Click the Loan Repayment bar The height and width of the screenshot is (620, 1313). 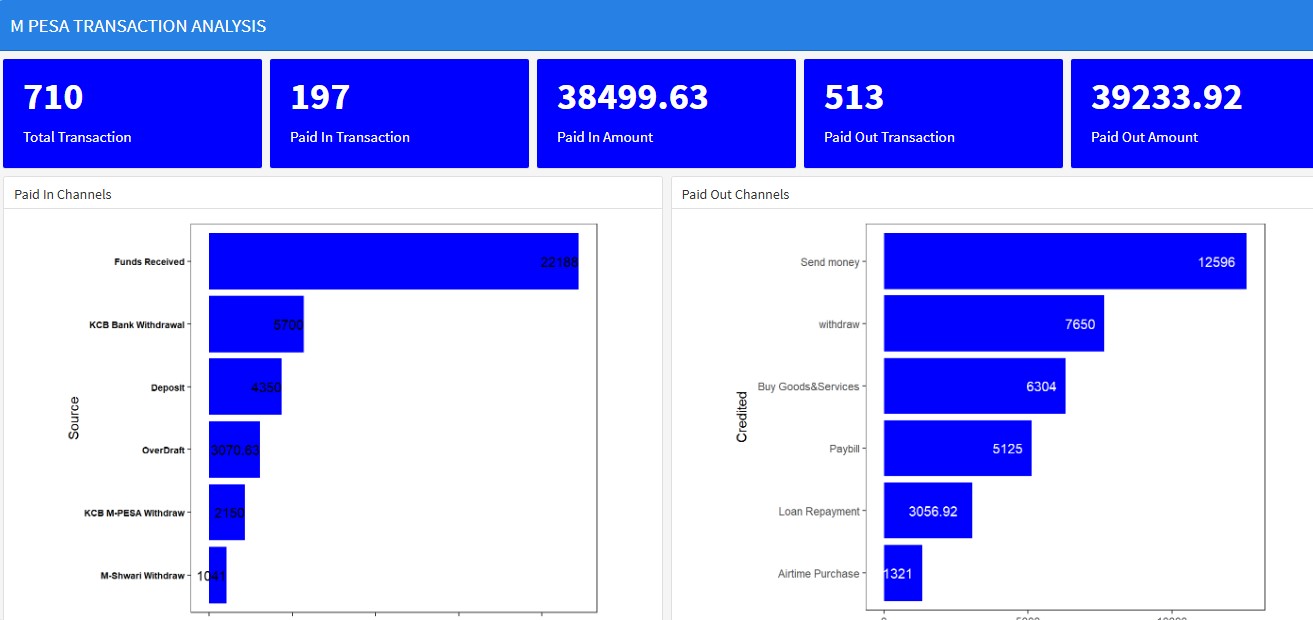pos(928,511)
